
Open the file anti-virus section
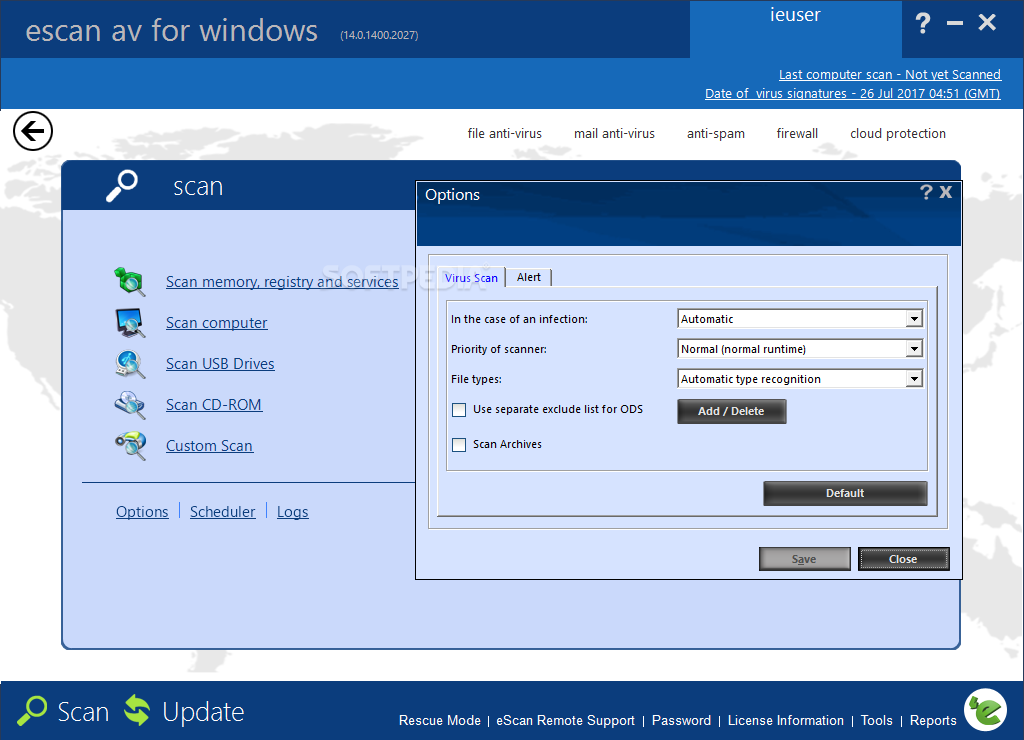504,133
